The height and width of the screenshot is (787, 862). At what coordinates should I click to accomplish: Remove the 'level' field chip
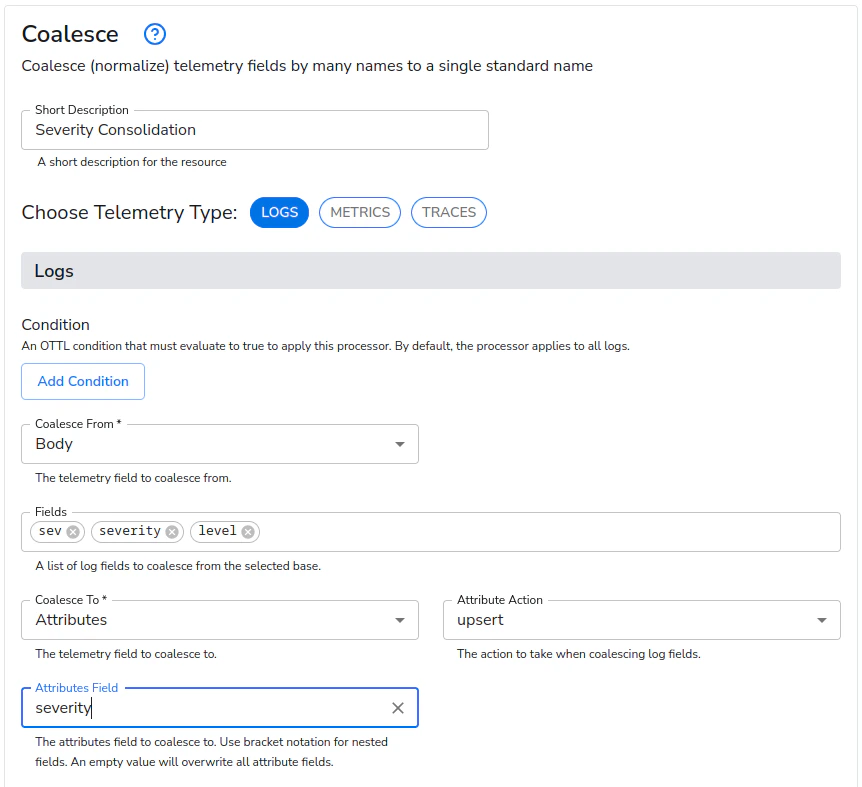click(x=248, y=531)
